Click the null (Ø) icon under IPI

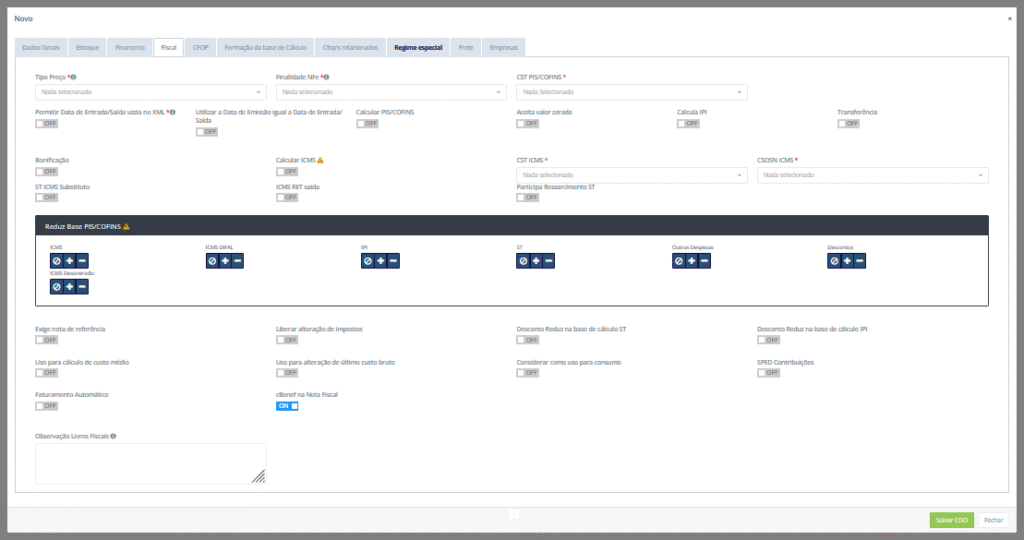pyautogui.click(x=368, y=261)
